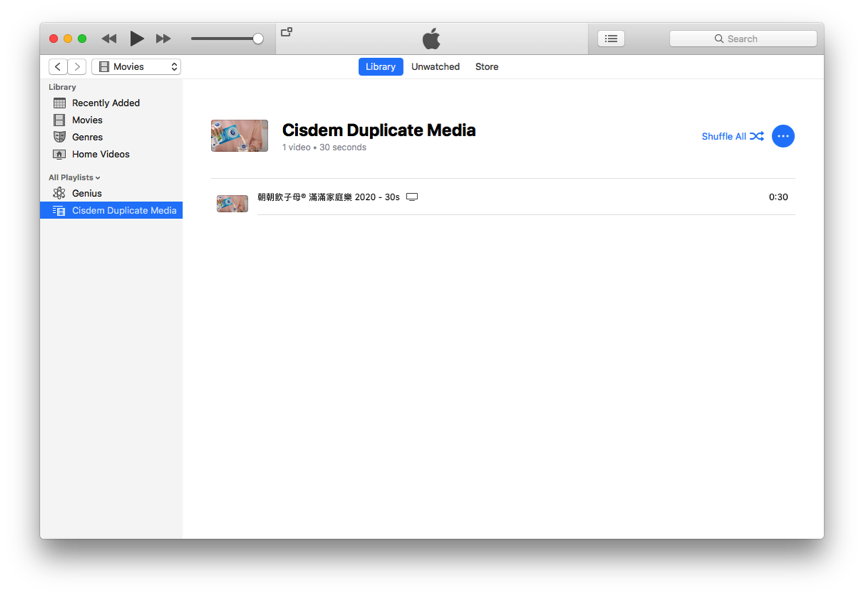The image size is (864, 596).
Task: Click the monitor icon beside video title
Action: tap(412, 197)
